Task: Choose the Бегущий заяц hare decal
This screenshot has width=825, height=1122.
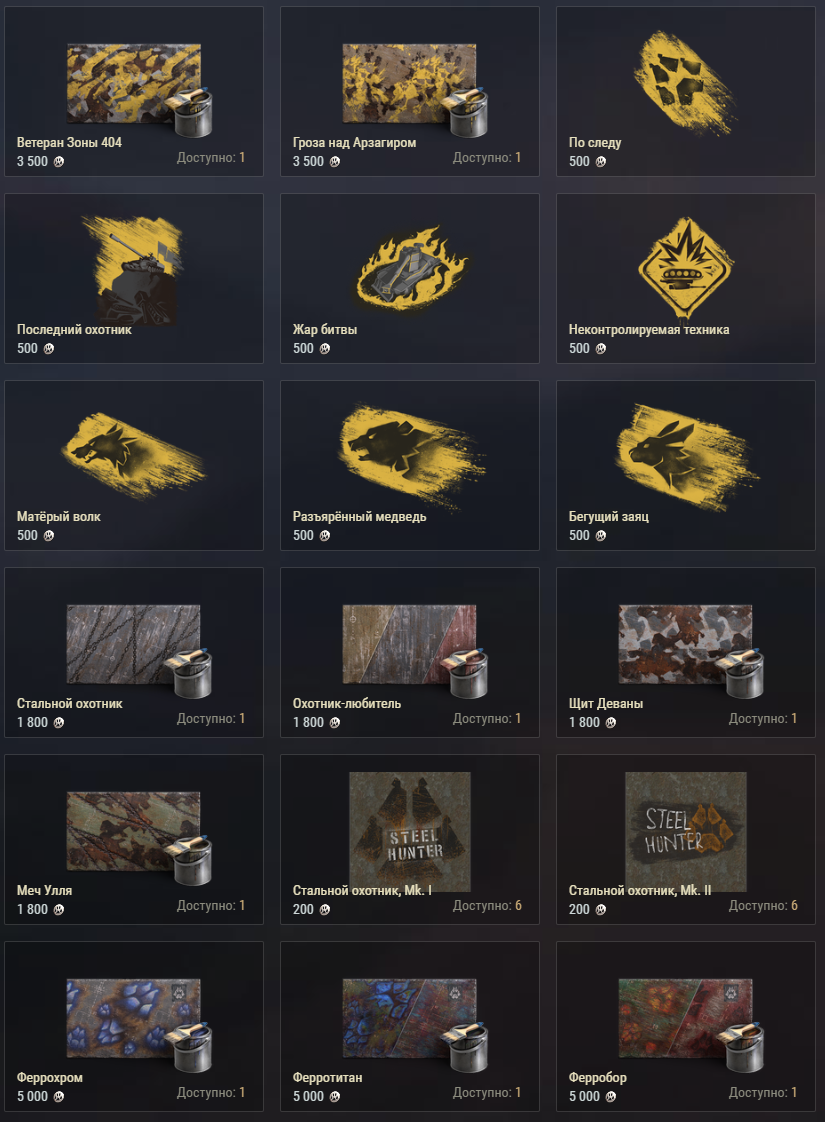Action: click(x=685, y=455)
